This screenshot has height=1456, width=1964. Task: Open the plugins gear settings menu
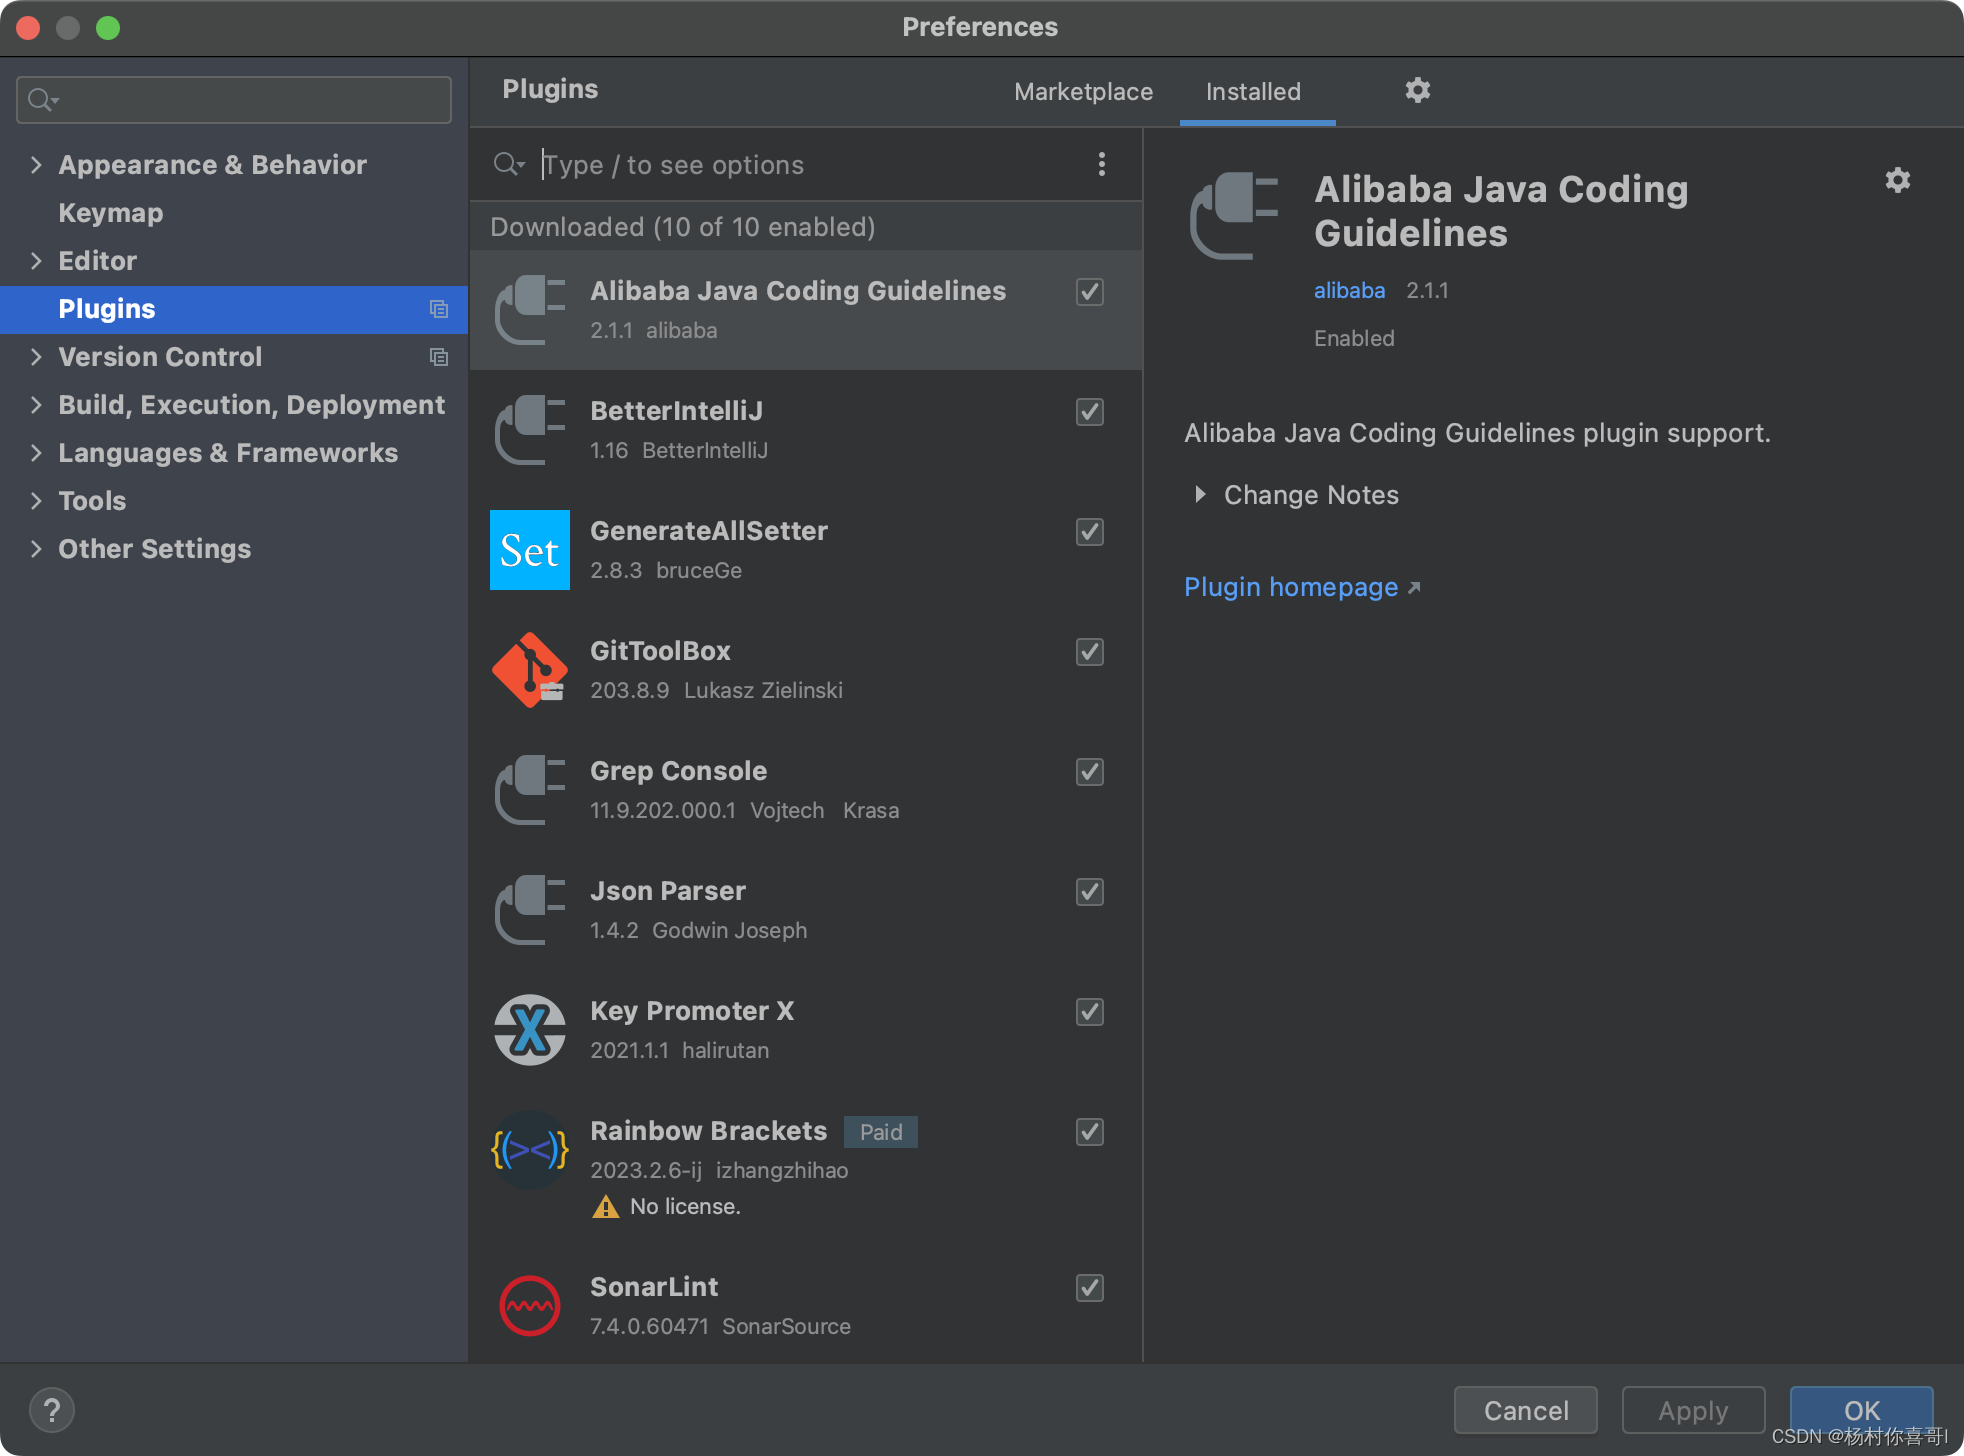(1417, 91)
